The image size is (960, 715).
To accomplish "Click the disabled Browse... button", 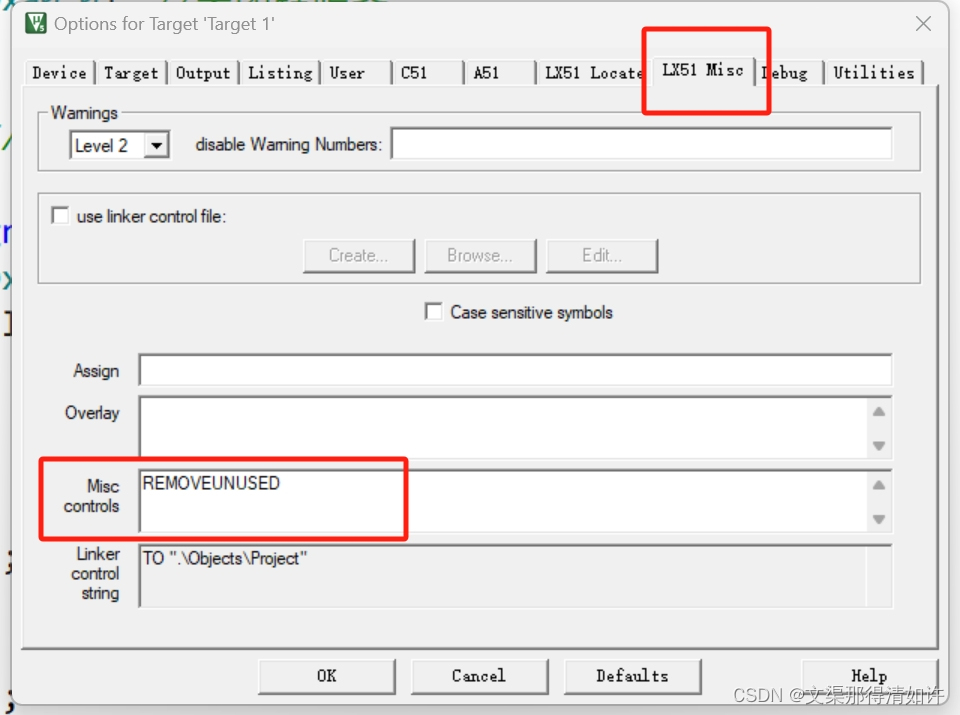I will (x=480, y=255).
